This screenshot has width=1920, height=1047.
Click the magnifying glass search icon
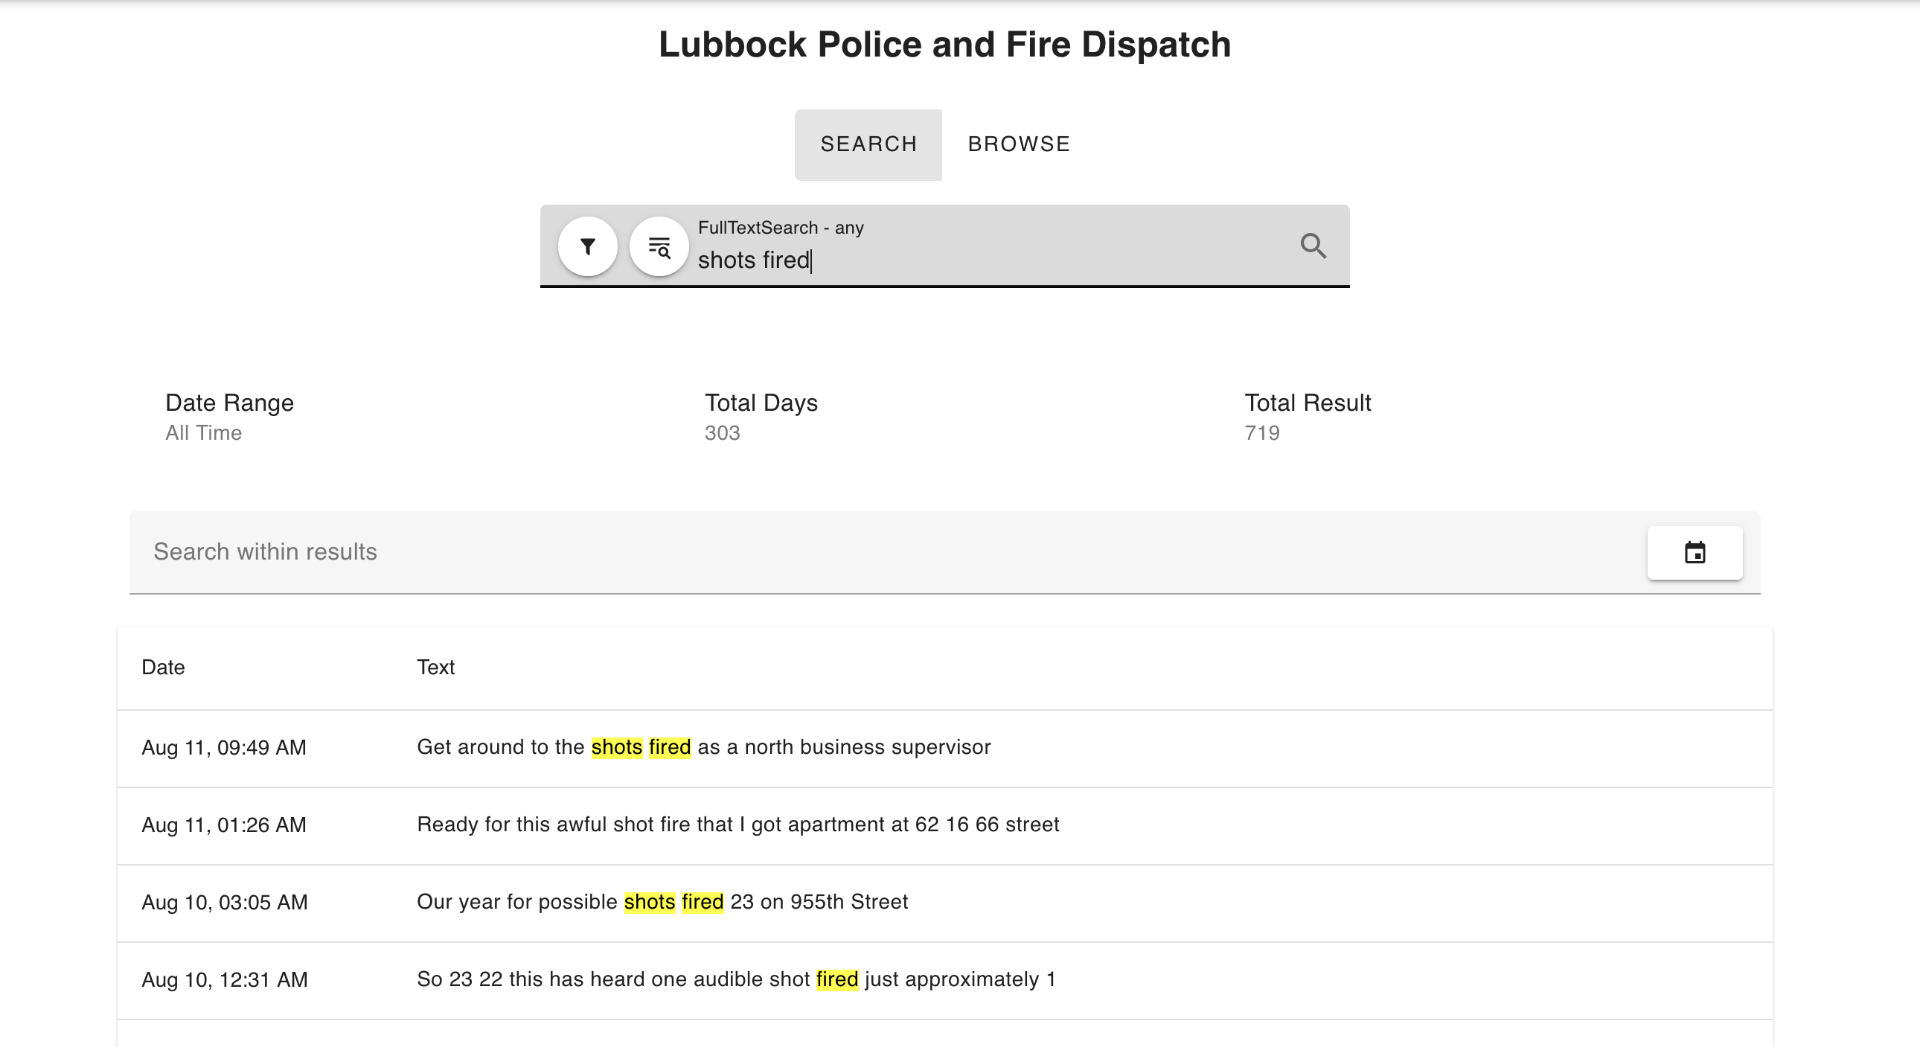click(1313, 246)
